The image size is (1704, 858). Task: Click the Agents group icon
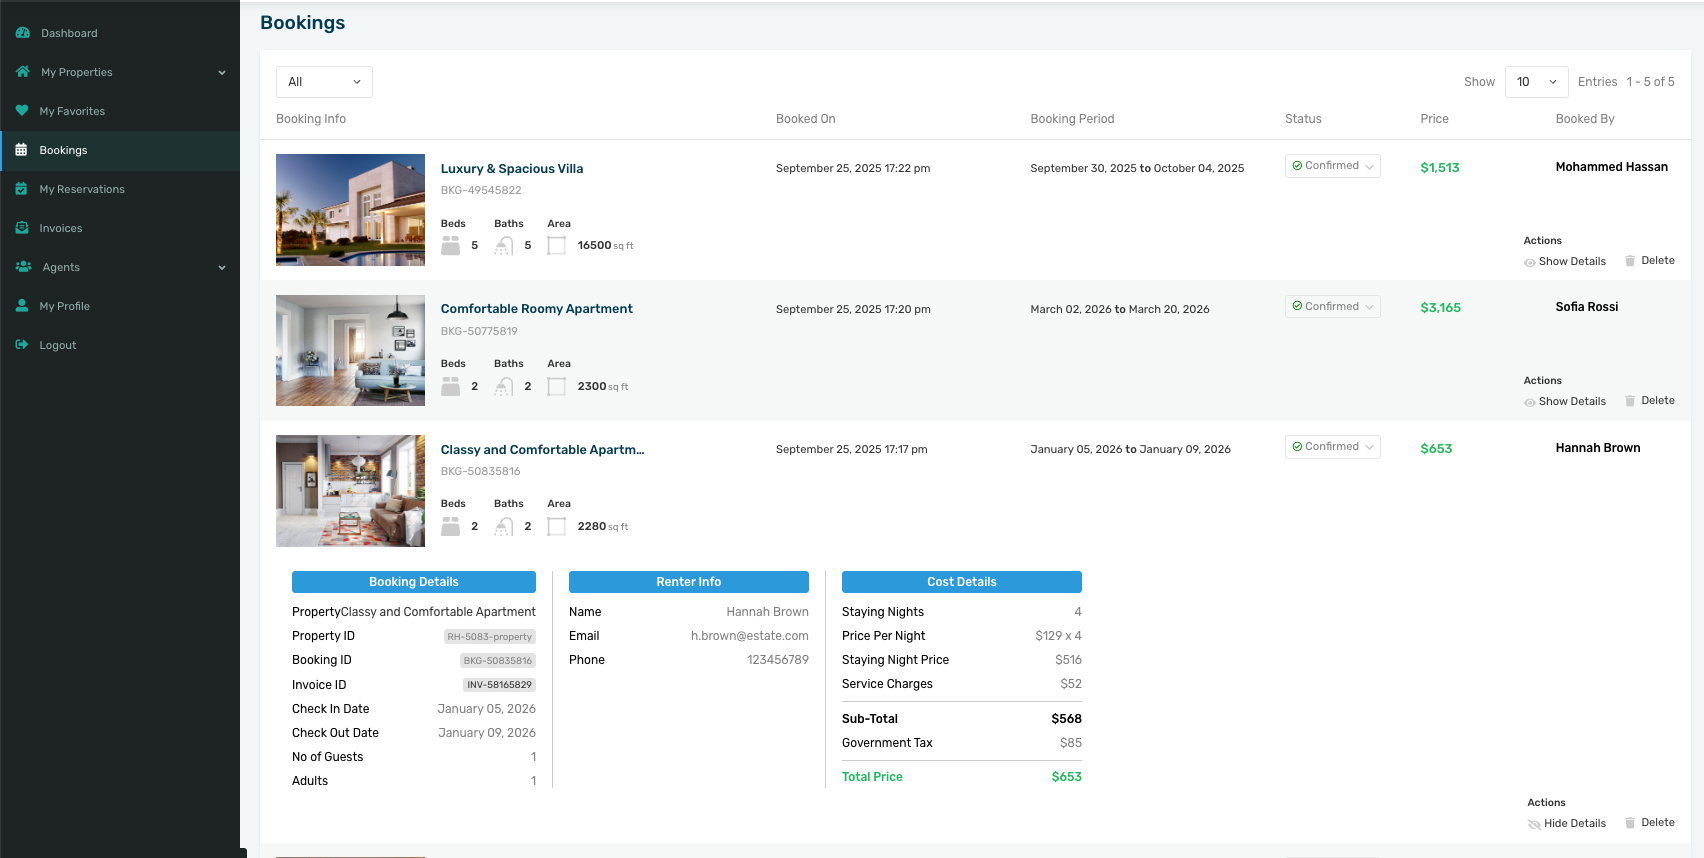pos(23,267)
